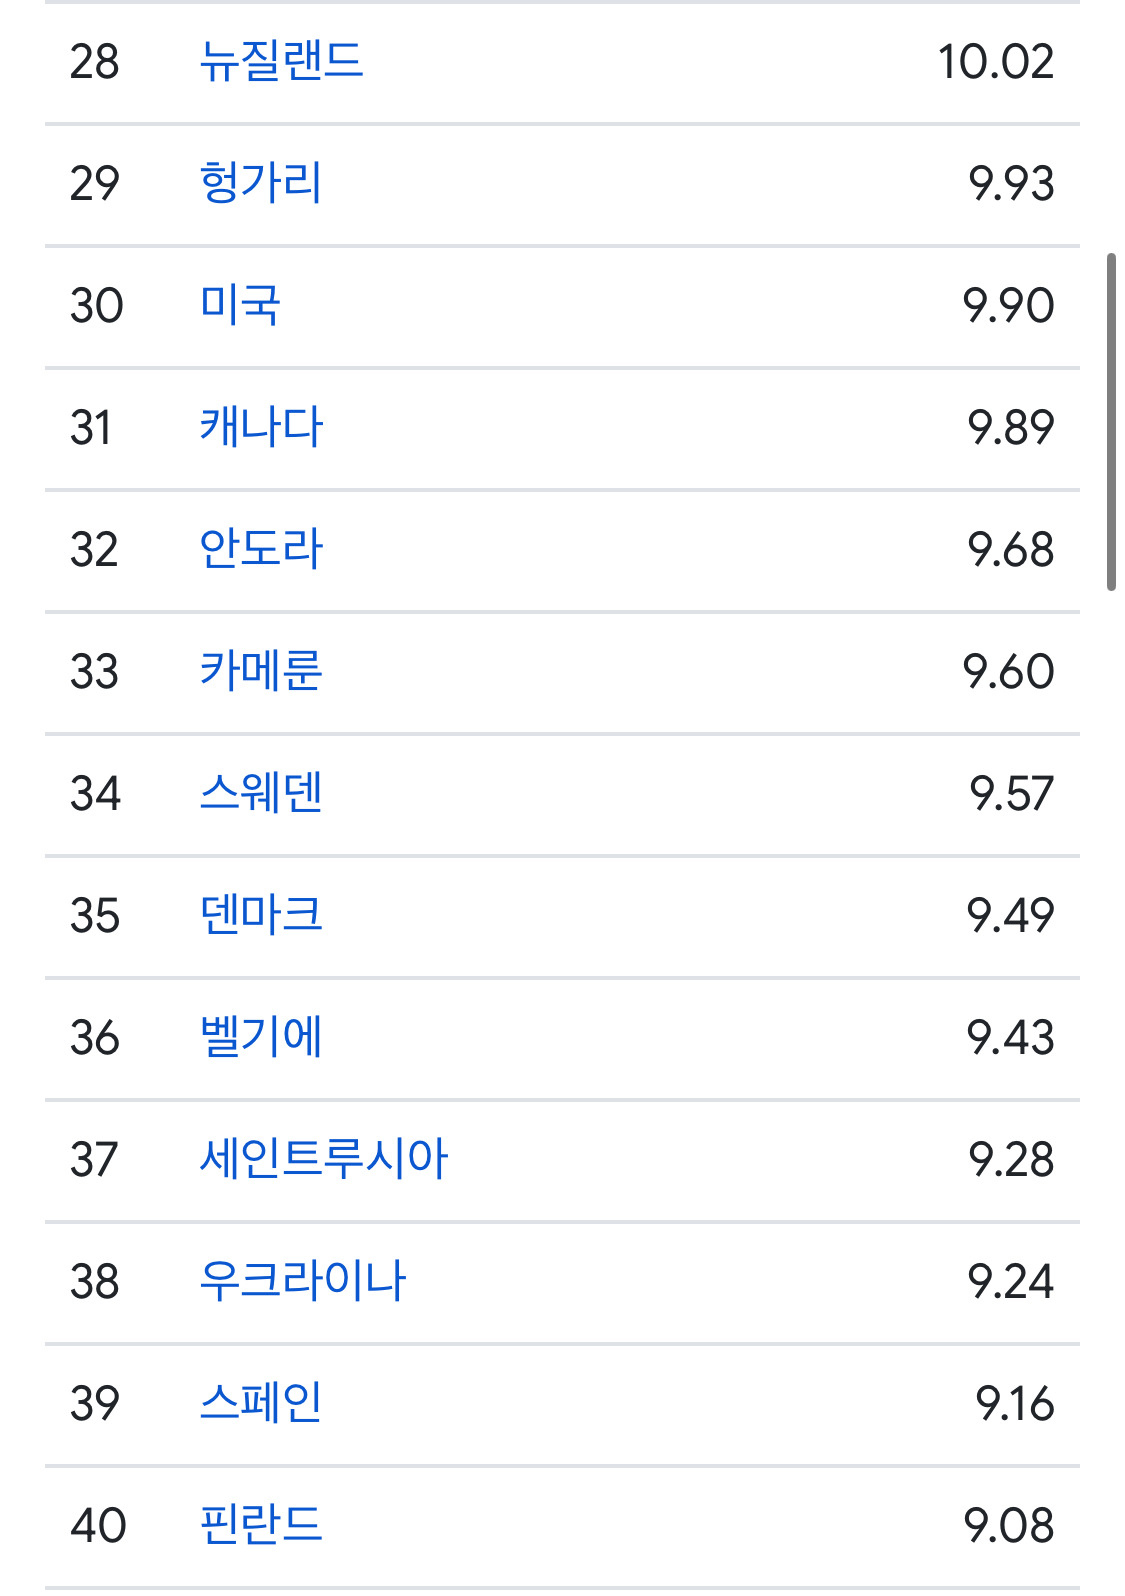This screenshot has width=1125, height=1596.
Task: Open the 안도라 country page link
Action: coord(261,549)
